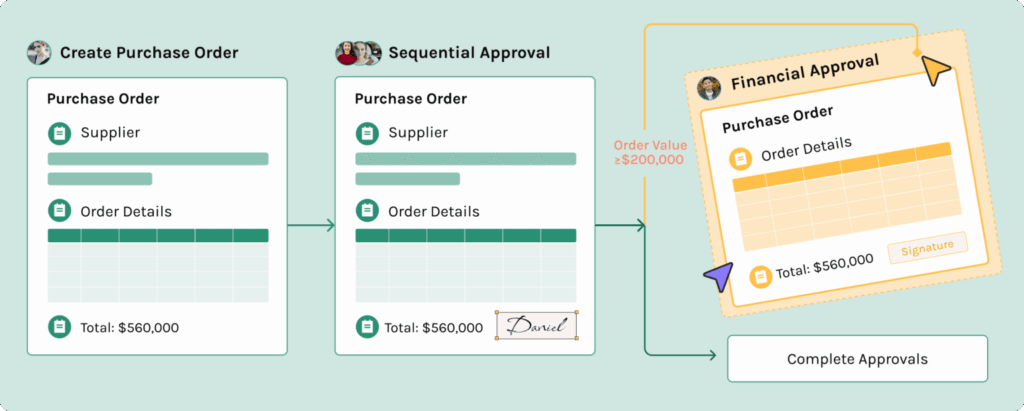Click the Signature button in Financial Approval
The image size is (1024, 411).
coord(927,247)
